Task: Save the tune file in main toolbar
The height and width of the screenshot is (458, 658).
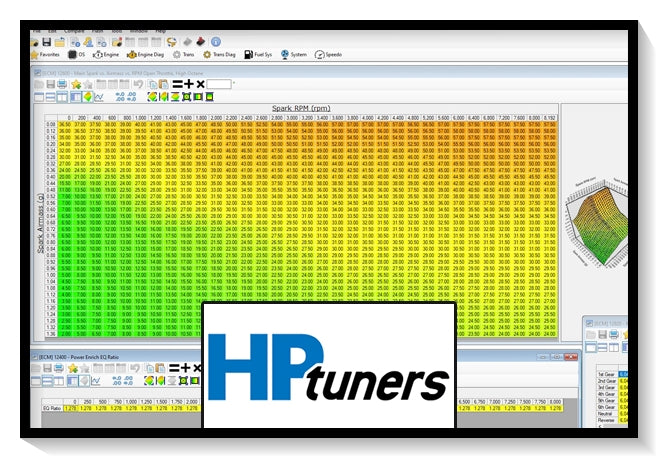Action: 47,42
